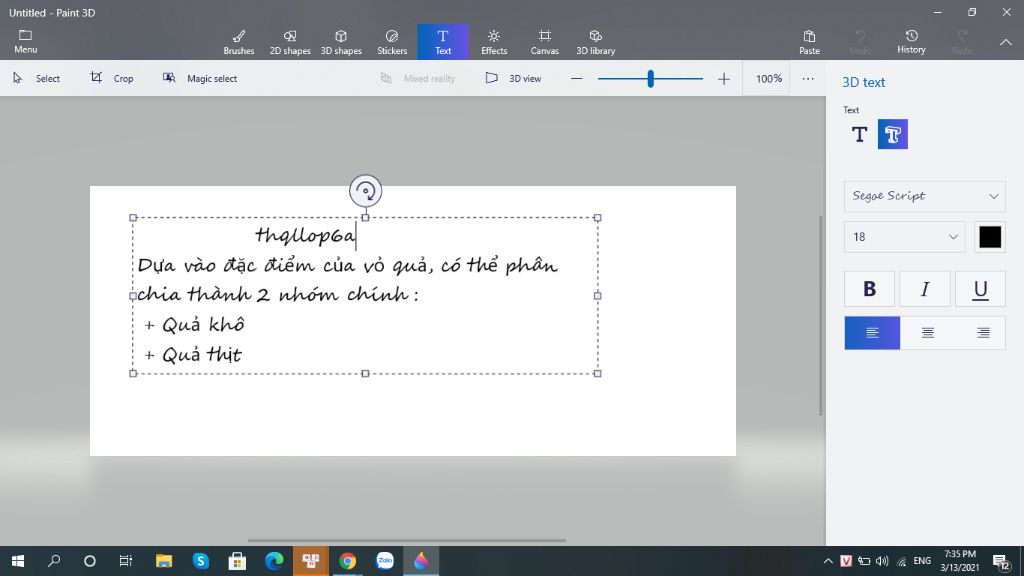Zoom in with the plus button

pos(724,79)
